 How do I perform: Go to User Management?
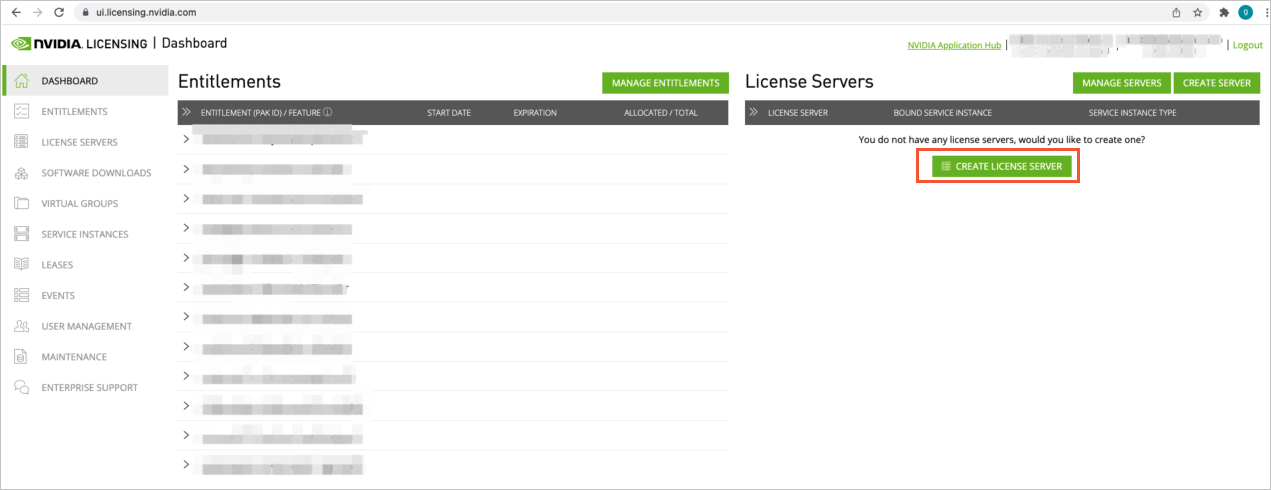86,326
